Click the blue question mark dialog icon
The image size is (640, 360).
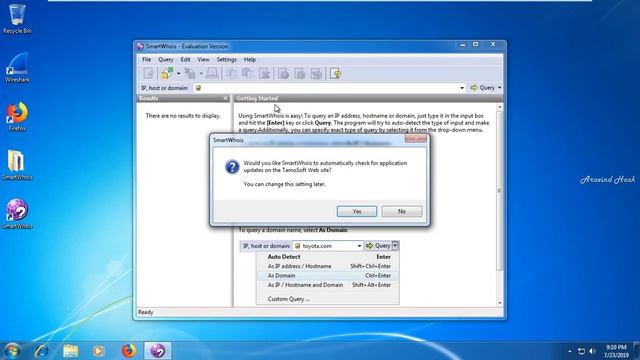point(232,167)
